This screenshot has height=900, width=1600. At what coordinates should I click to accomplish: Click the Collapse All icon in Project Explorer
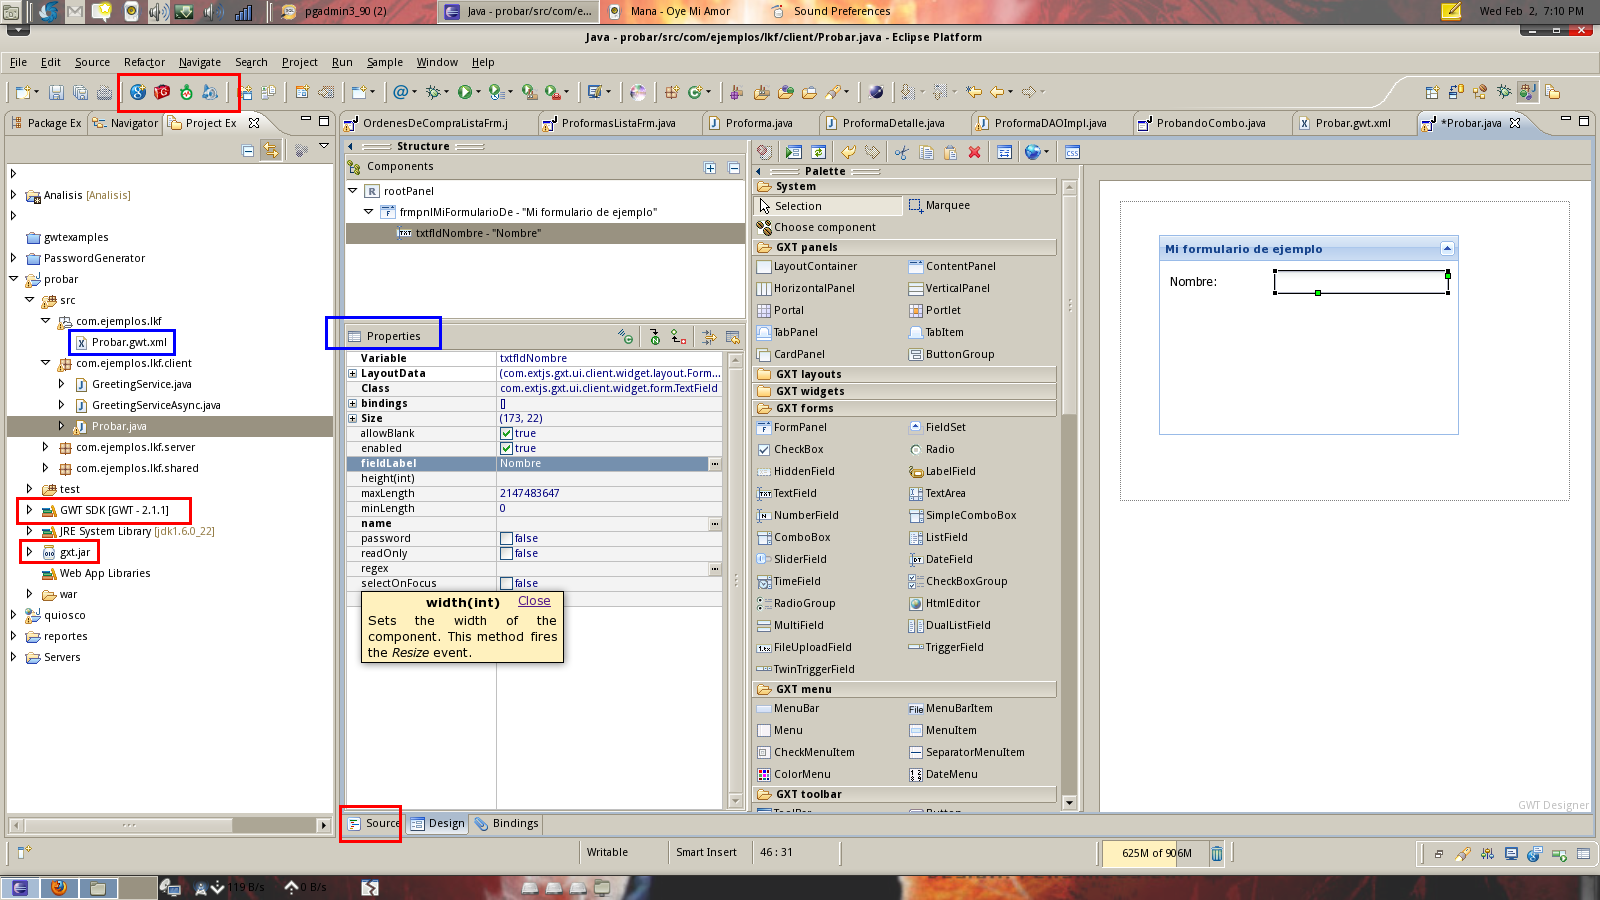click(248, 150)
